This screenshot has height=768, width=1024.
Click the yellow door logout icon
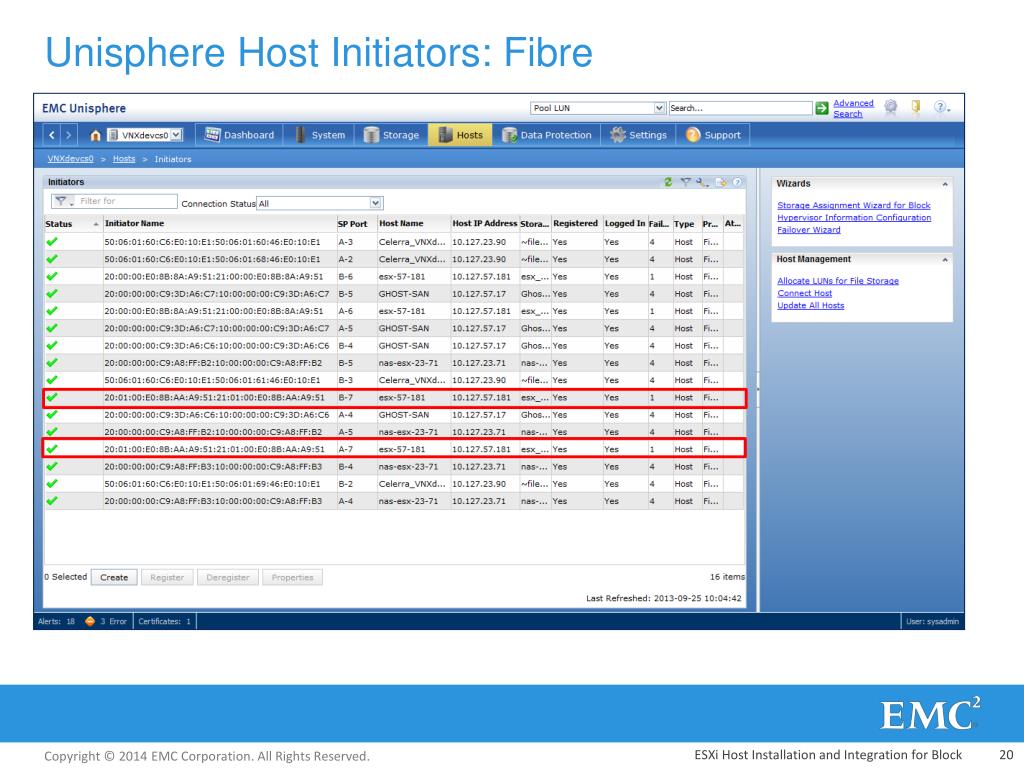tap(916, 106)
